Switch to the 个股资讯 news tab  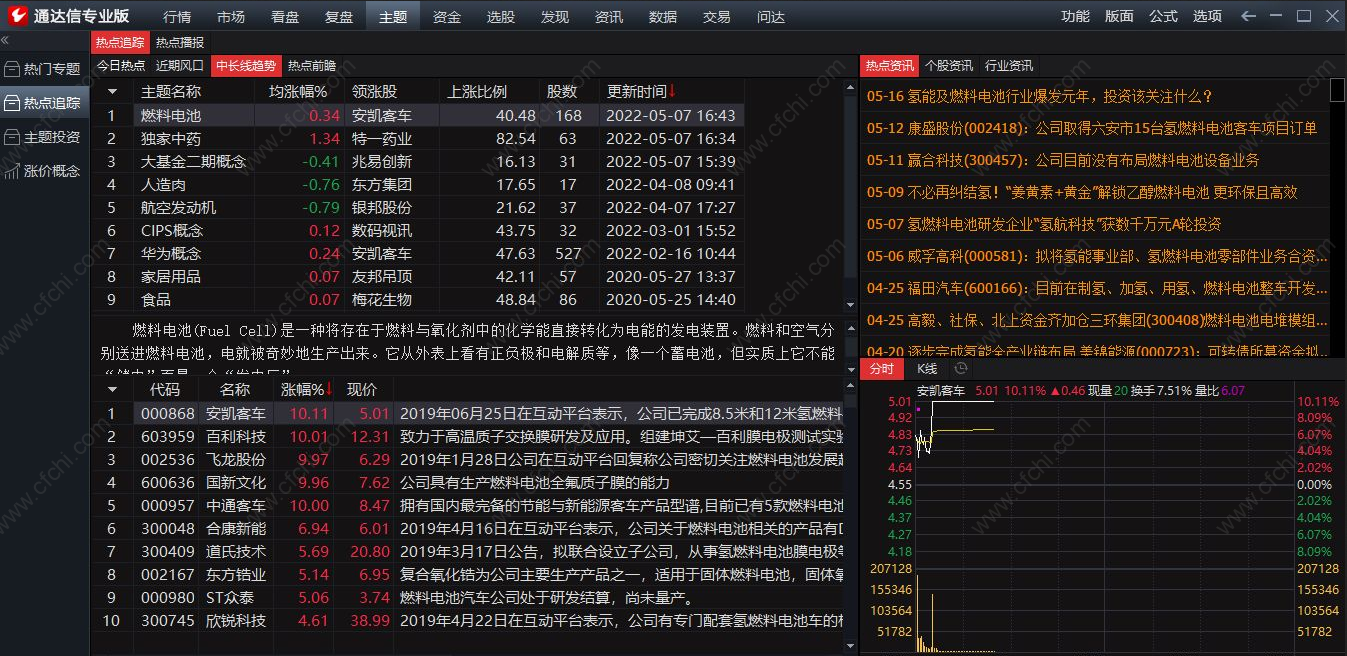coord(949,65)
